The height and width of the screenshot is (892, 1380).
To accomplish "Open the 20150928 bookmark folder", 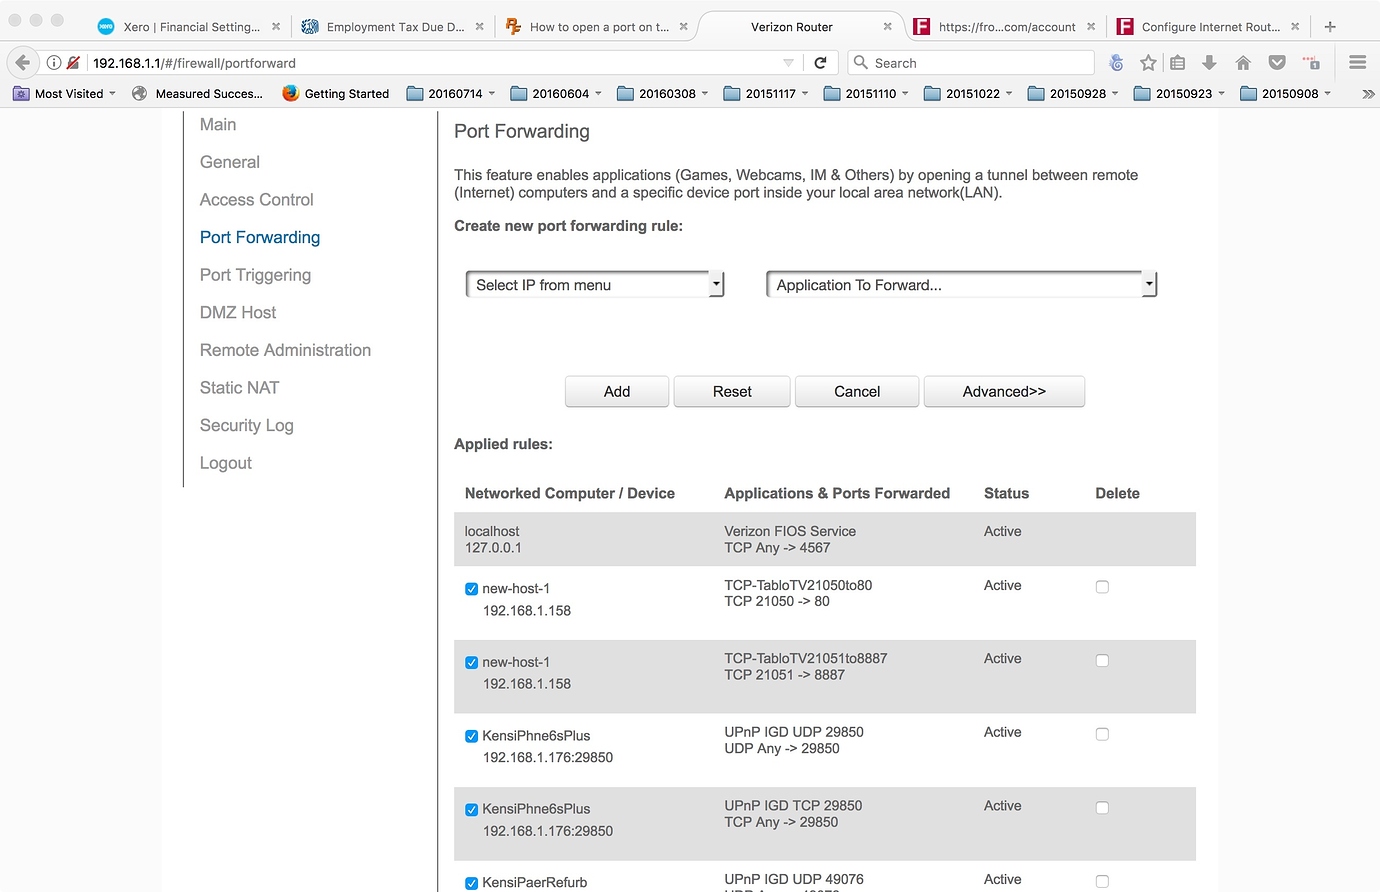I will tap(1073, 94).
